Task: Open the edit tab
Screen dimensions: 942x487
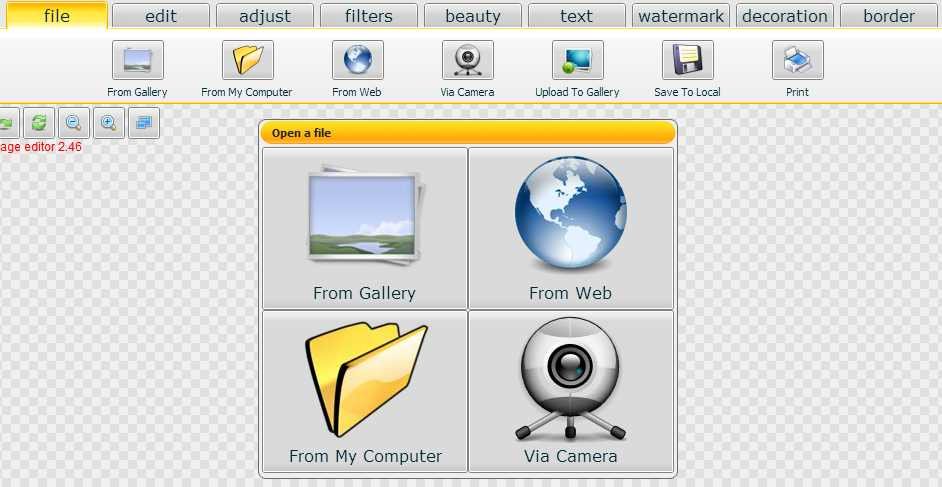Action: coord(160,16)
